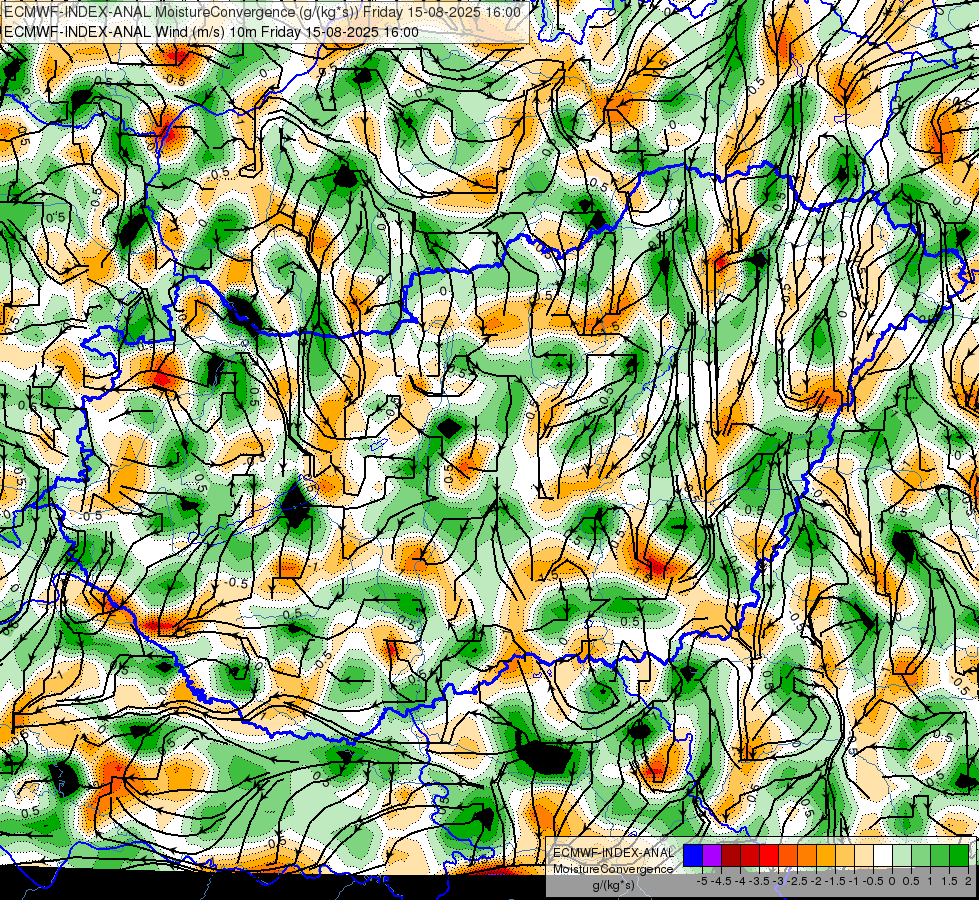Click the light orange swatch from -1.5 to -1
The width and height of the screenshot is (979, 900).
845,855
